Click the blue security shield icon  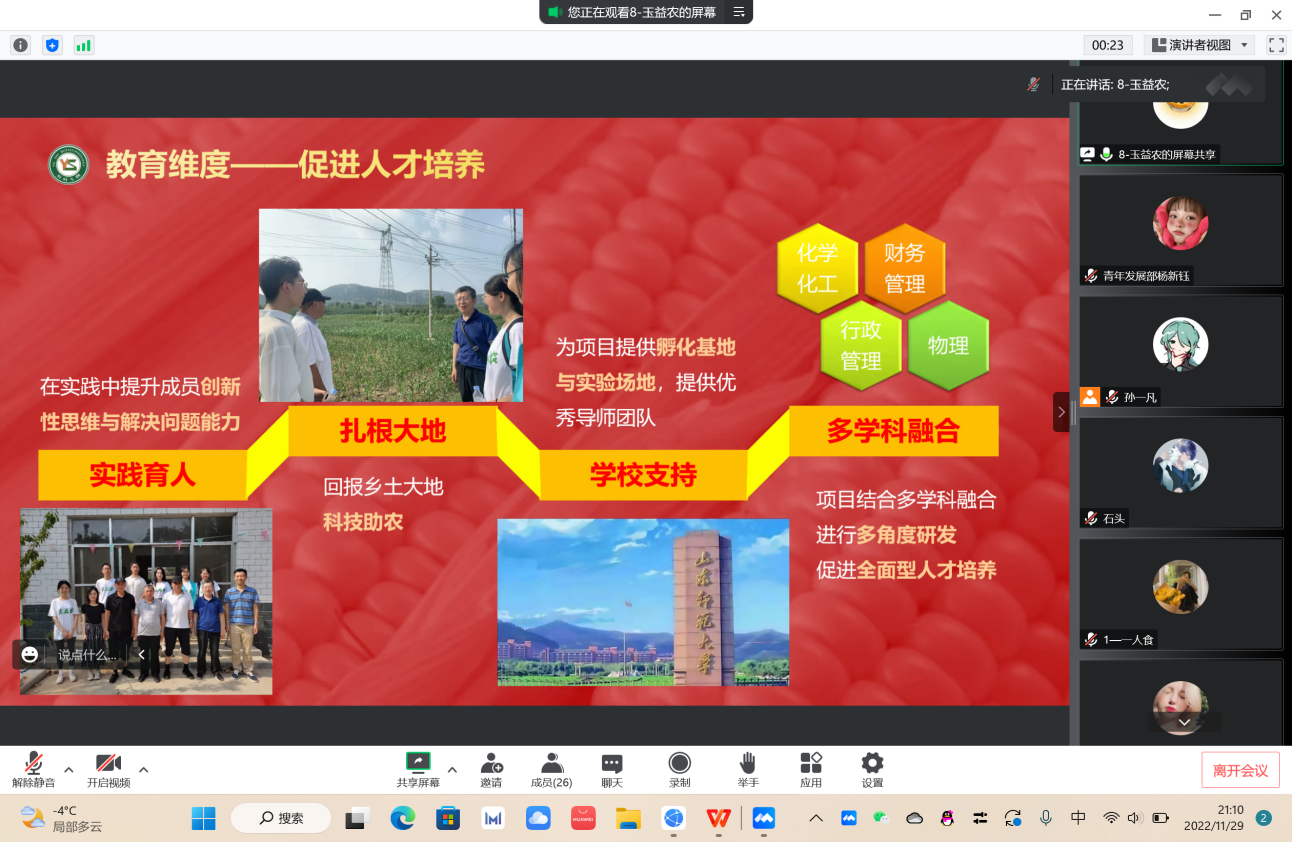click(x=52, y=45)
